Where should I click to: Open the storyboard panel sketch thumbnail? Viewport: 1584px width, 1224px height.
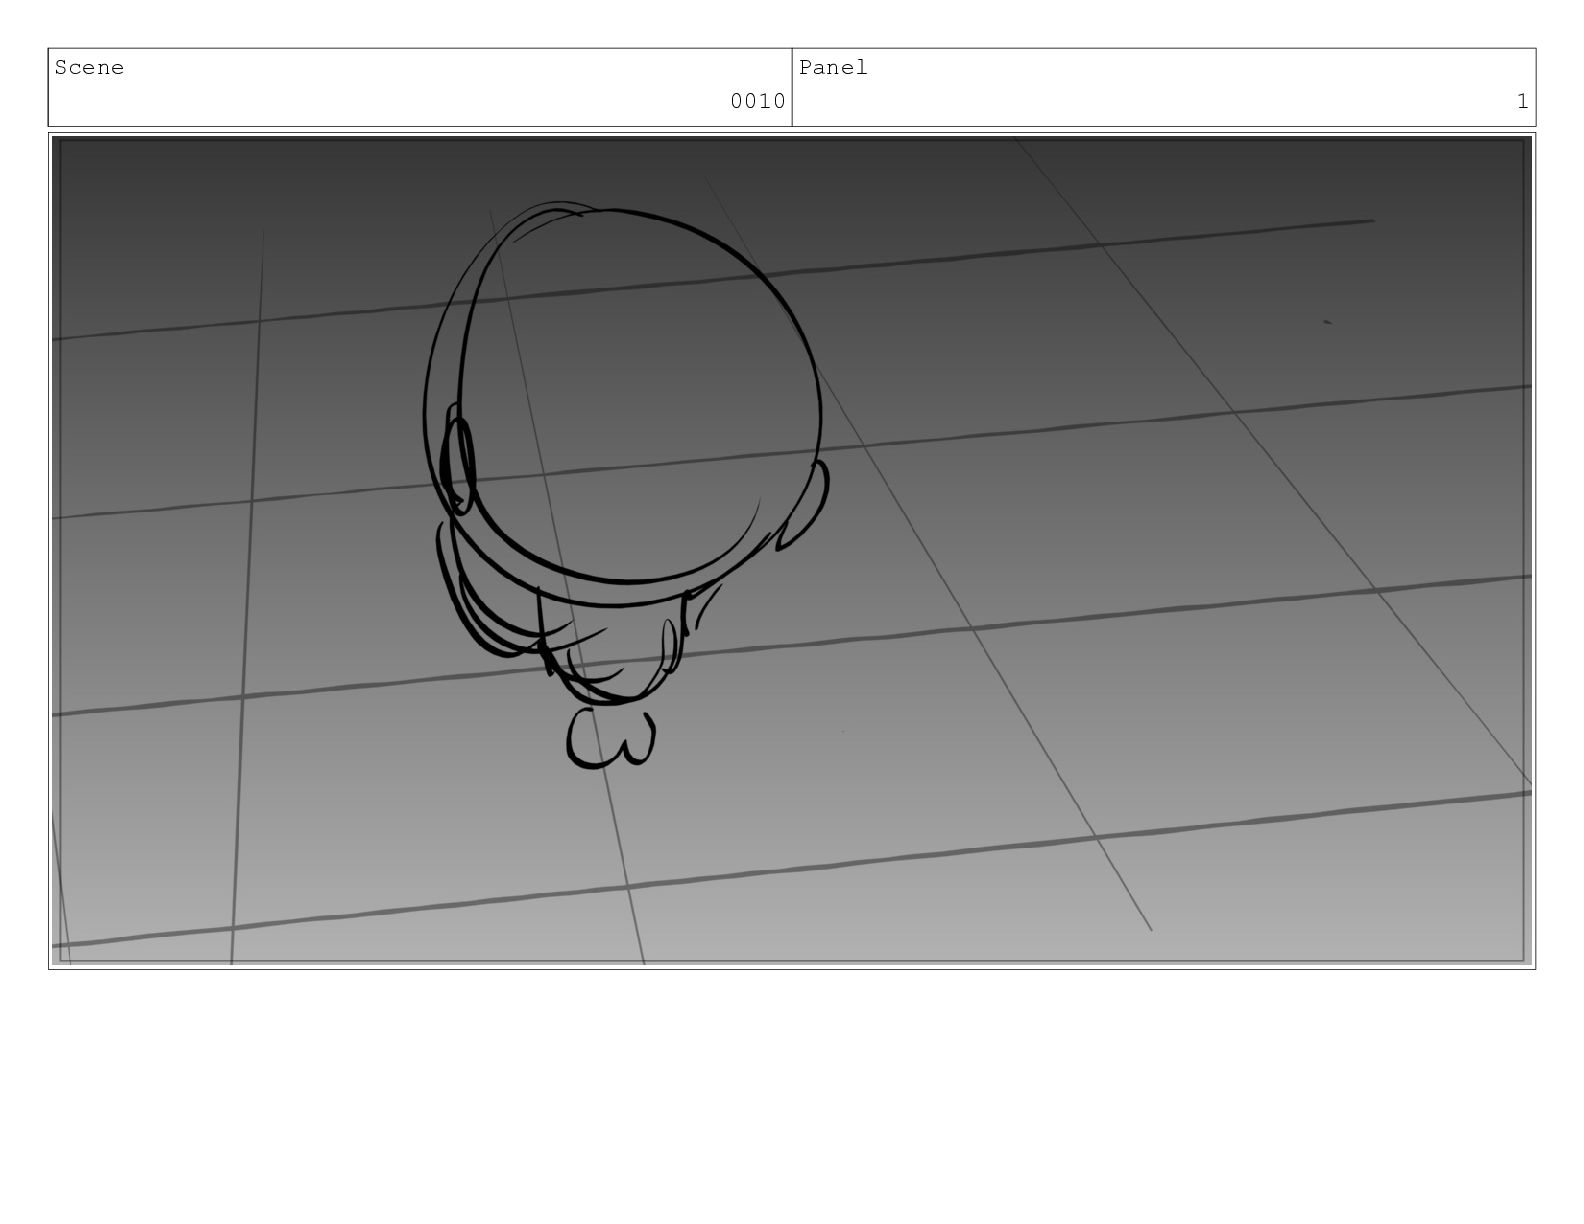pos(792,550)
